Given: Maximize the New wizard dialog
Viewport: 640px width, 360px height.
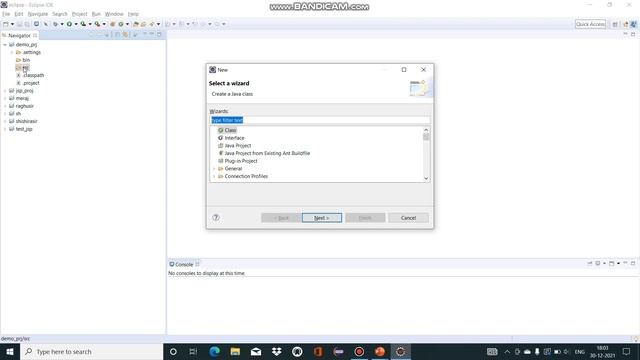Looking at the screenshot, I should tap(404, 70).
